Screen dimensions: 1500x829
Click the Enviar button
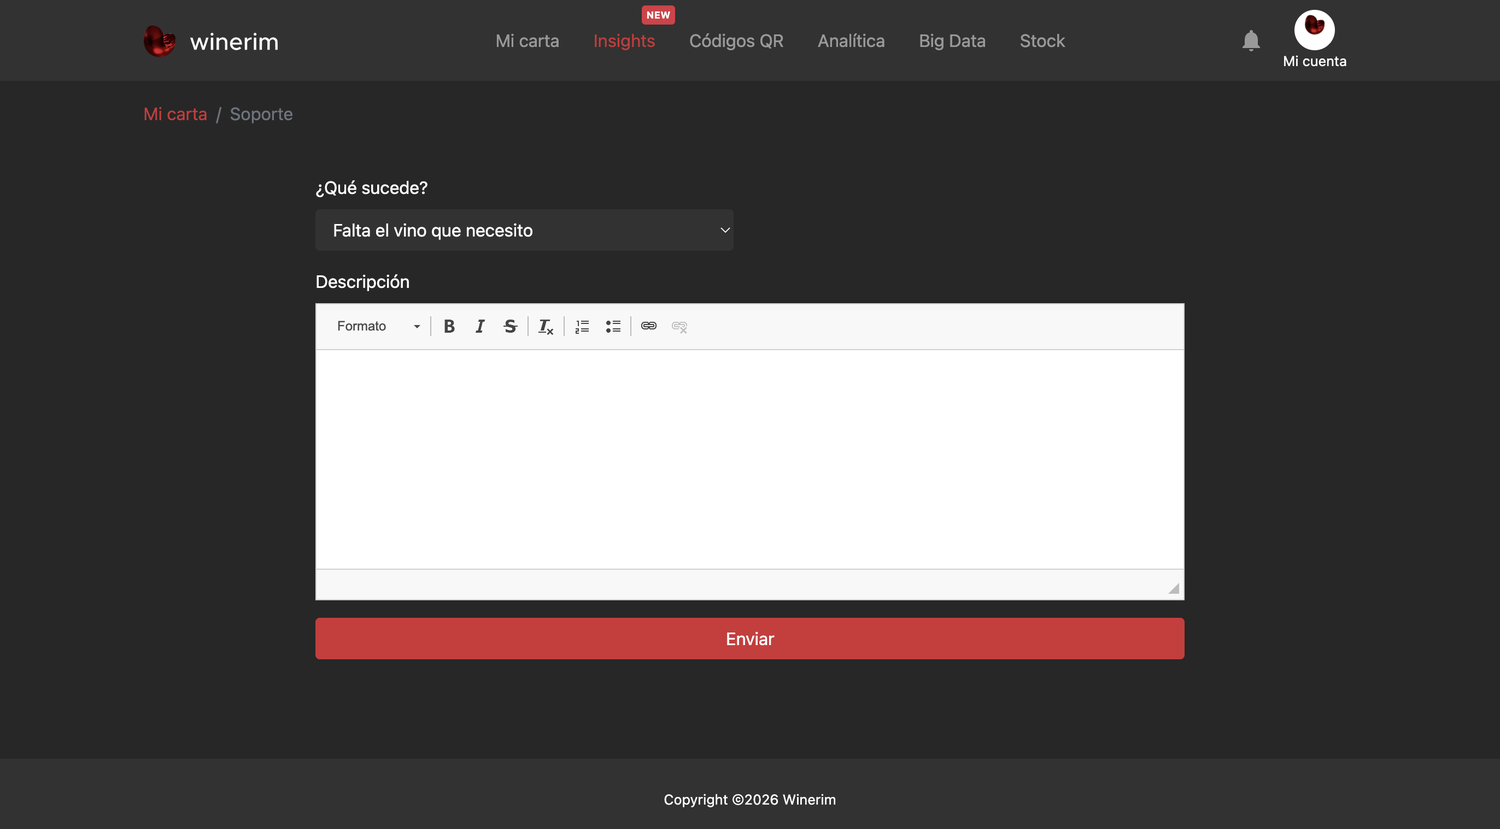click(x=750, y=639)
